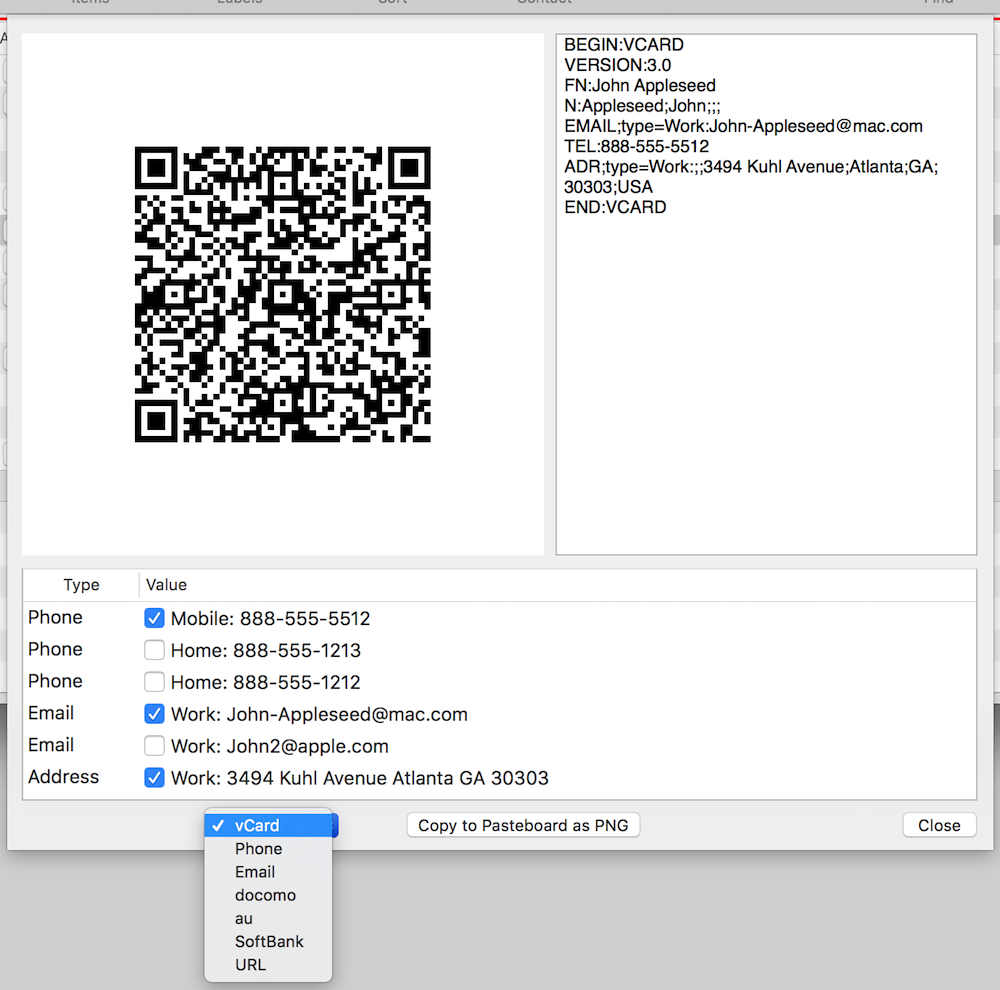Select the 'Work: 3494 Kuhl Avenue Atlanta GA 30303' text
The width and height of the screenshot is (1000, 990).
pyautogui.click(x=360, y=778)
